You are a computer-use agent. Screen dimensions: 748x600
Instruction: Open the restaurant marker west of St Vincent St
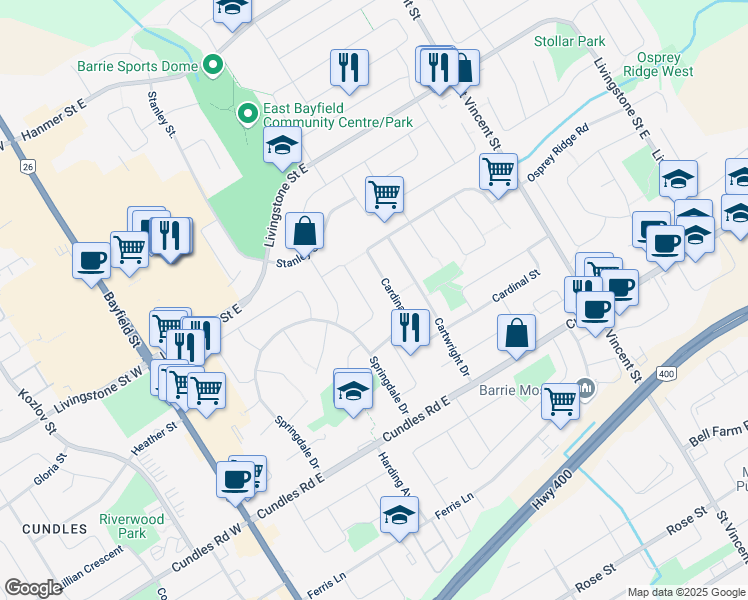click(x=349, y=71)
